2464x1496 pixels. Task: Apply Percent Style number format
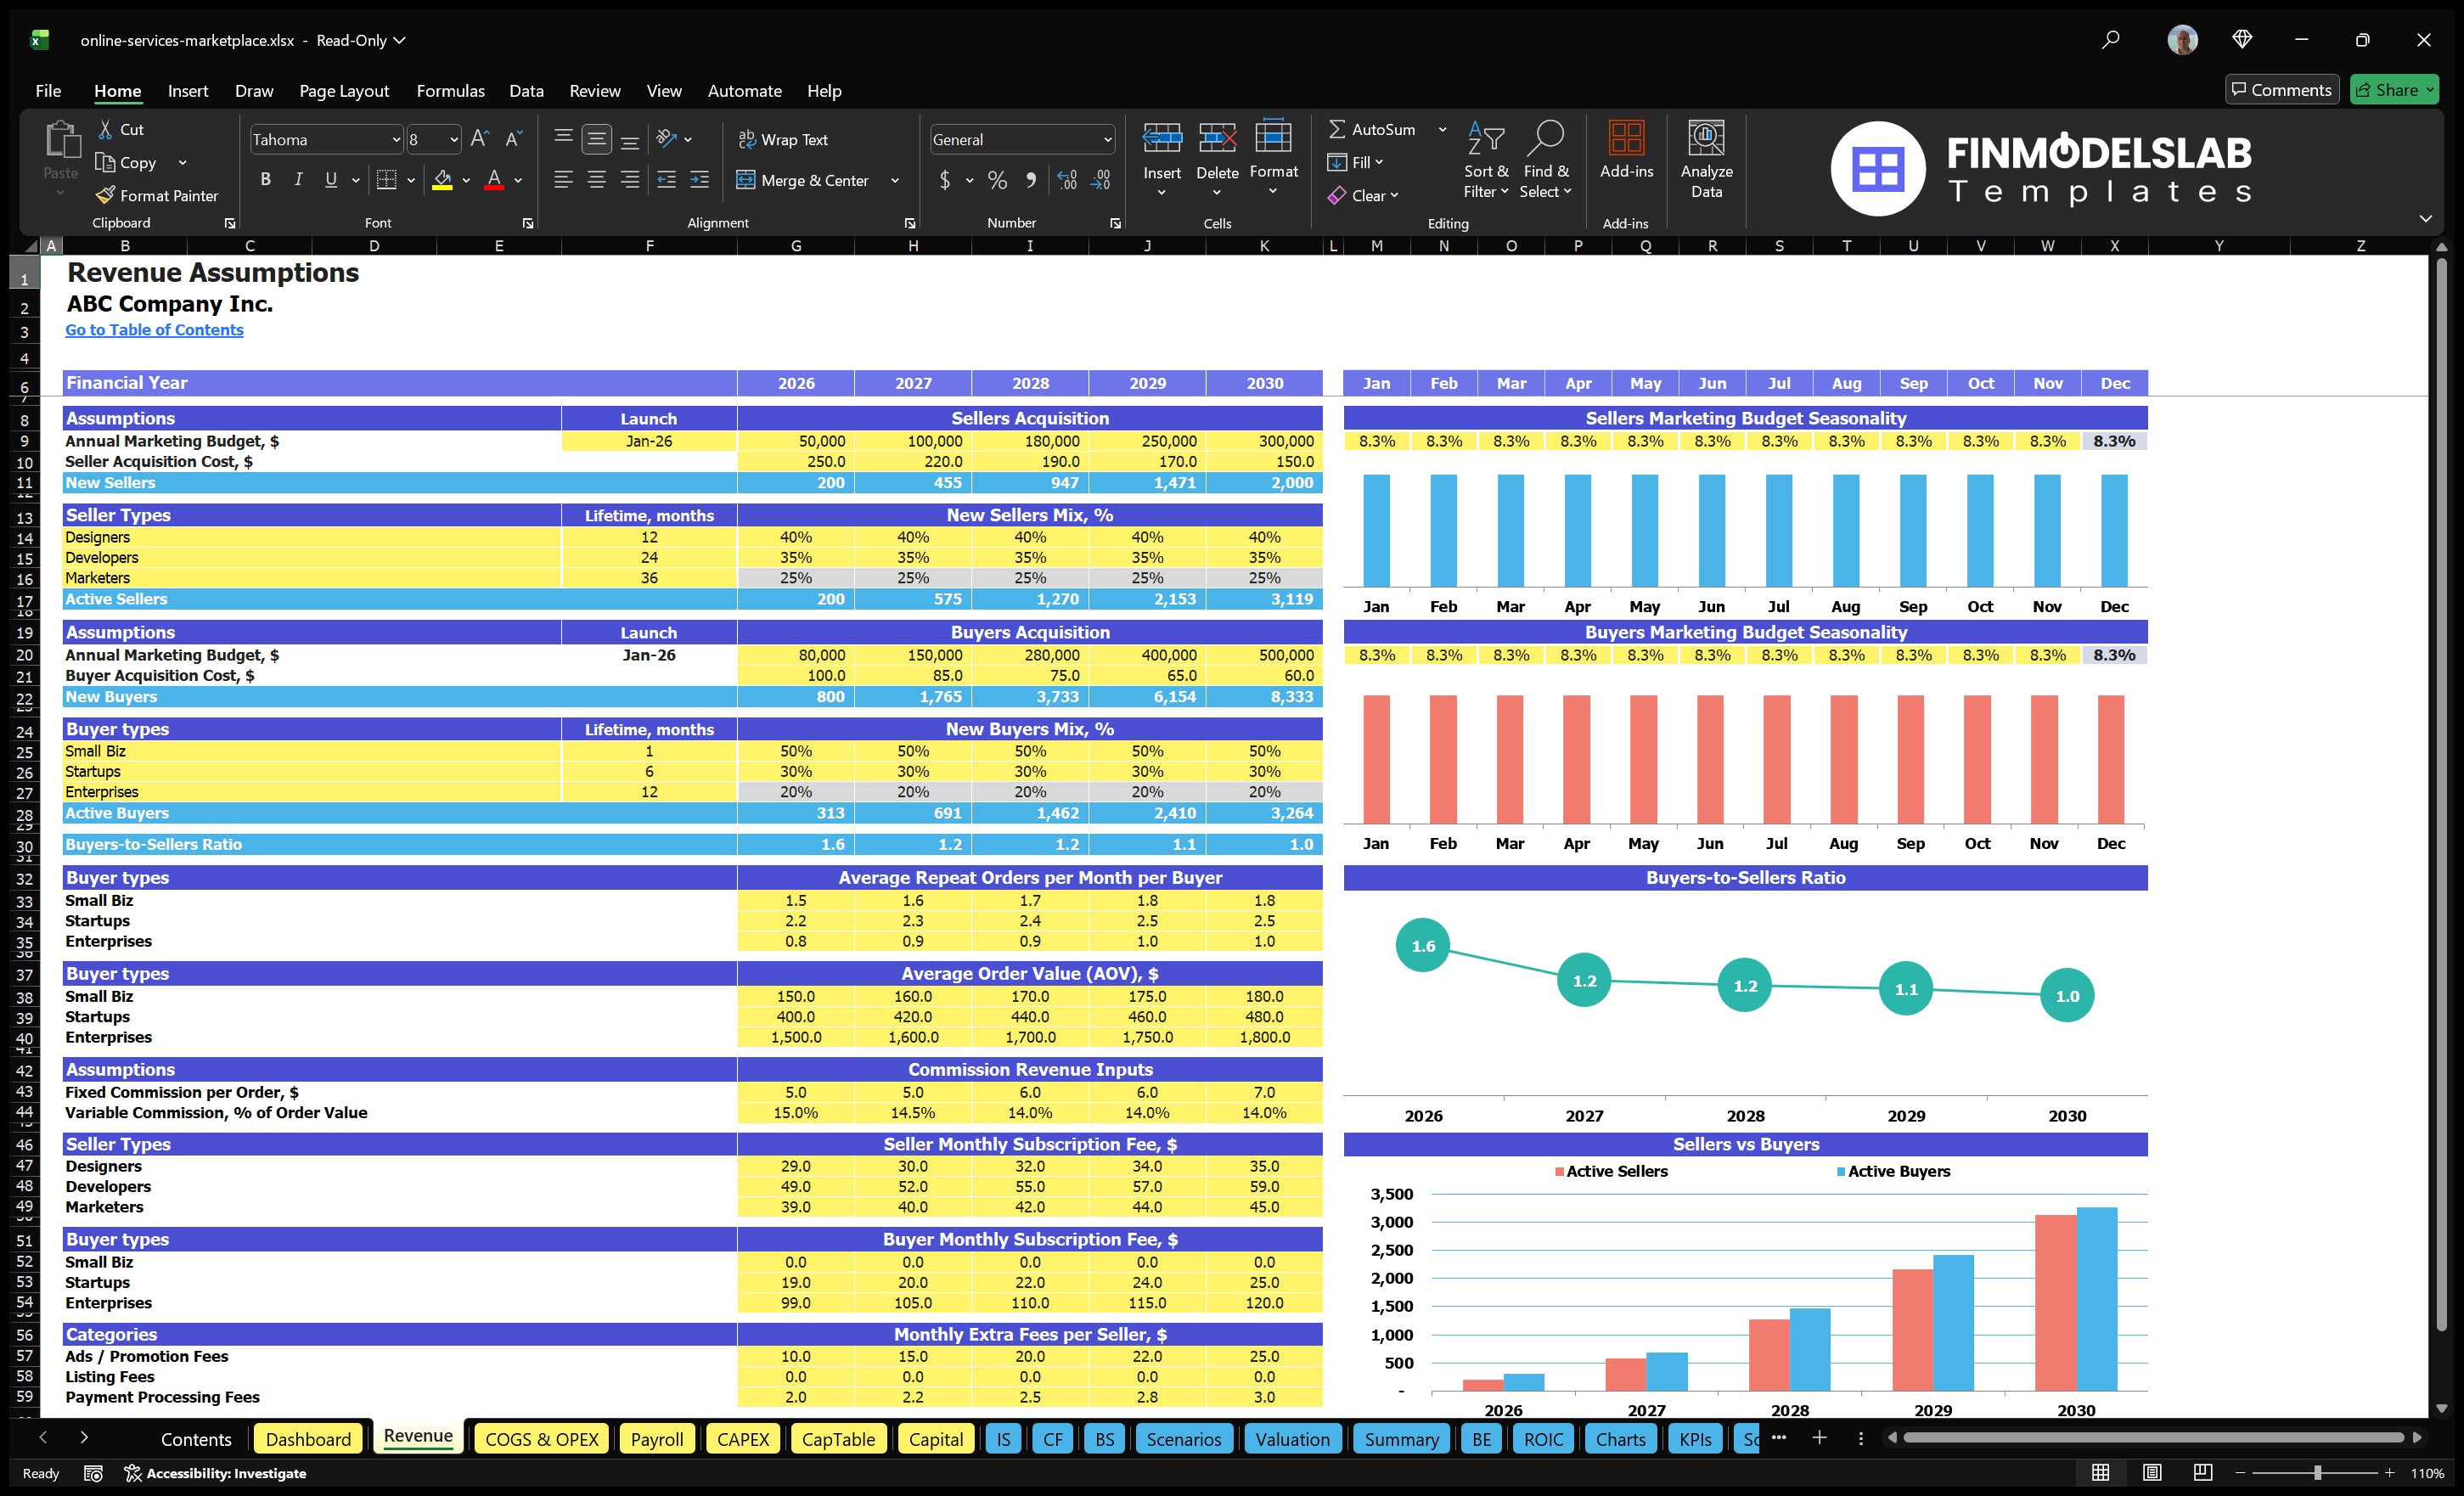(996, 180)
